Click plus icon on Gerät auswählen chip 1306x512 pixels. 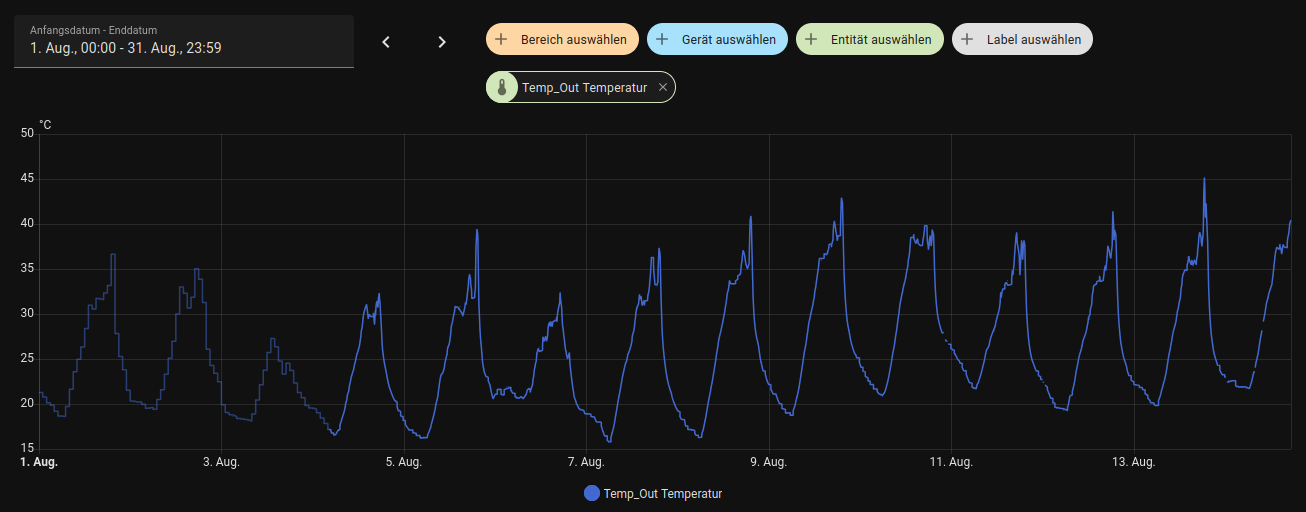tap(662, 40)
